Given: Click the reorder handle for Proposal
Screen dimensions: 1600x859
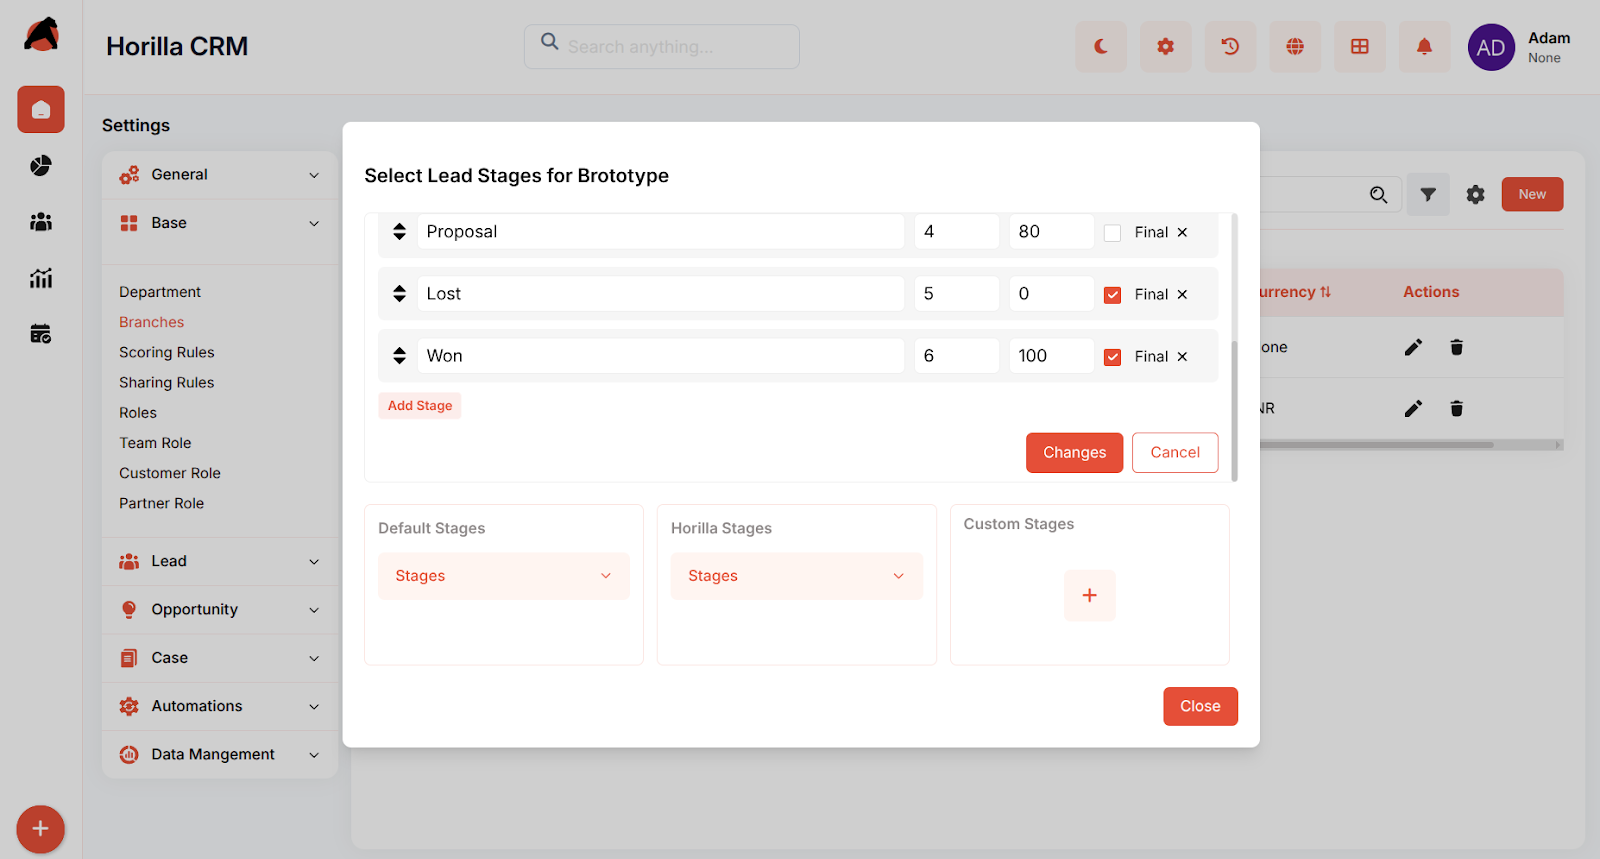Looking at the screenshot, I should (399, 232).
